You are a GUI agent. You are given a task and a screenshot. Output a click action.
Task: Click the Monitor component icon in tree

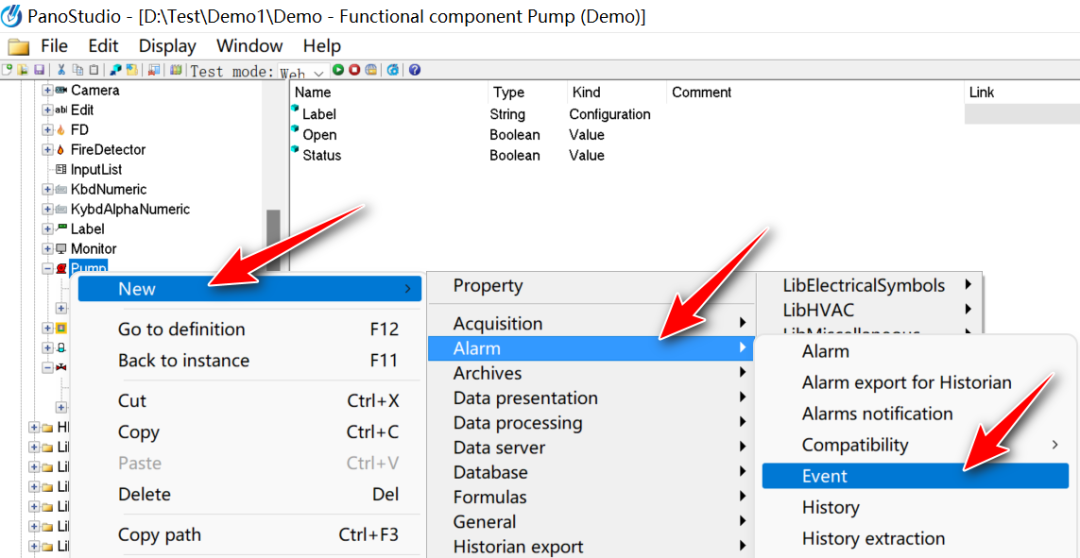(61, 249)
